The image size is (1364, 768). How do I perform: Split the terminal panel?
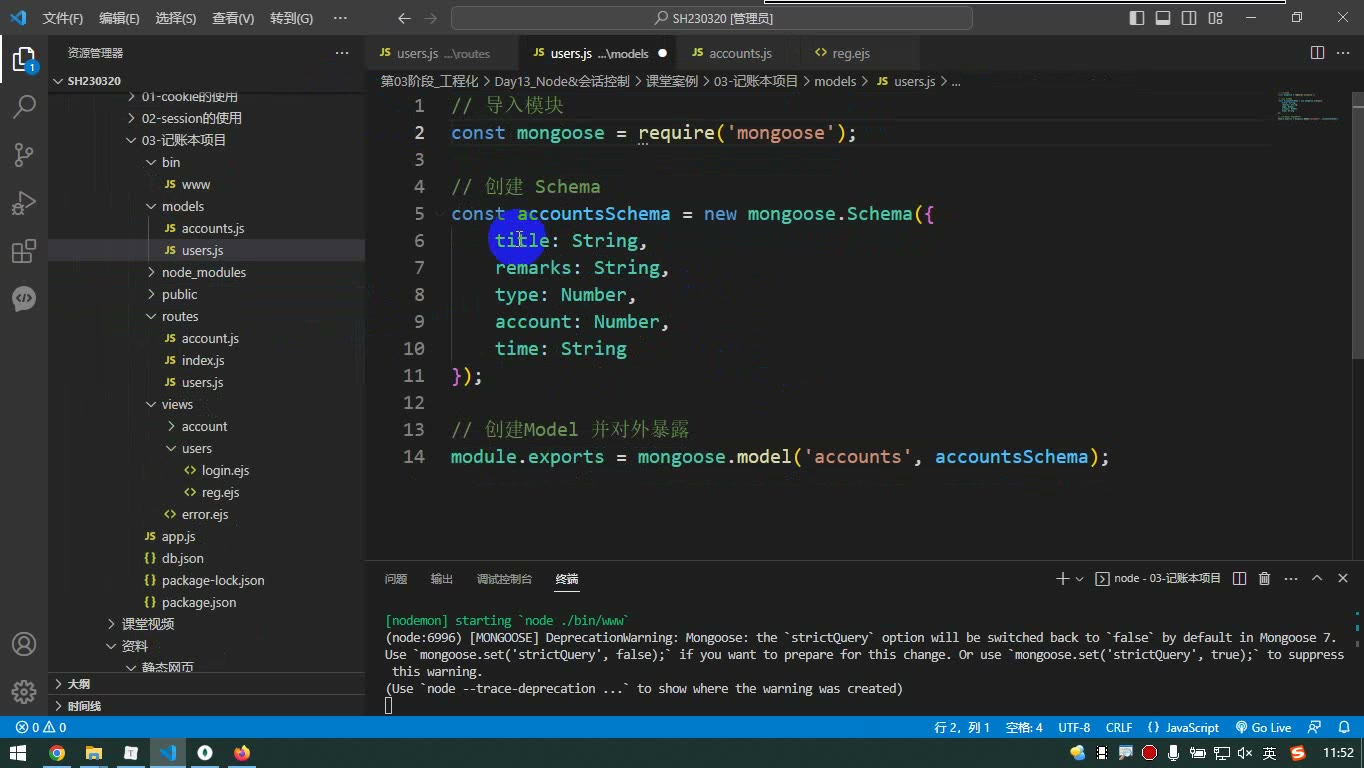[1240, 578]
